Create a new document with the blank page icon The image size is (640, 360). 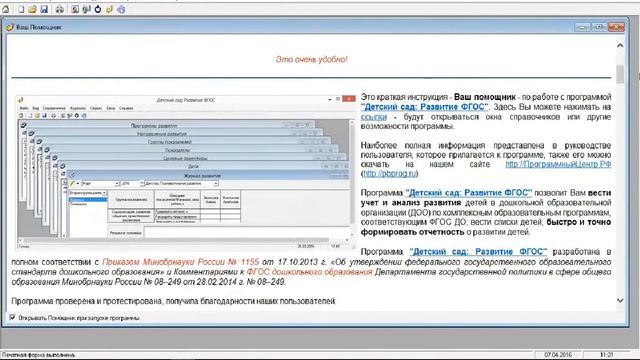pyautogui.click(x=21, y=9)
